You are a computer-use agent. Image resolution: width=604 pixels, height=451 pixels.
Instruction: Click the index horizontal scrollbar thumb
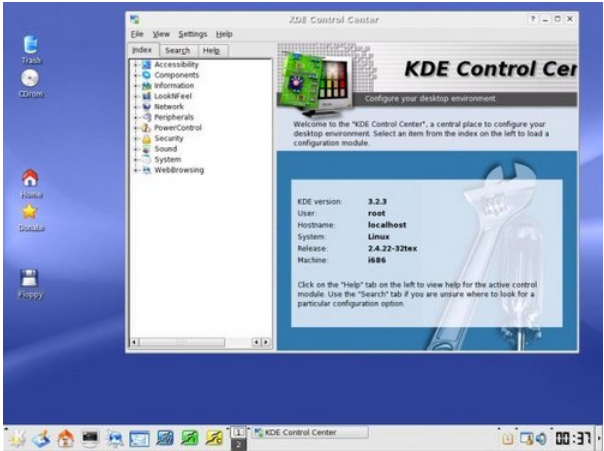click(x=182, y=342)
